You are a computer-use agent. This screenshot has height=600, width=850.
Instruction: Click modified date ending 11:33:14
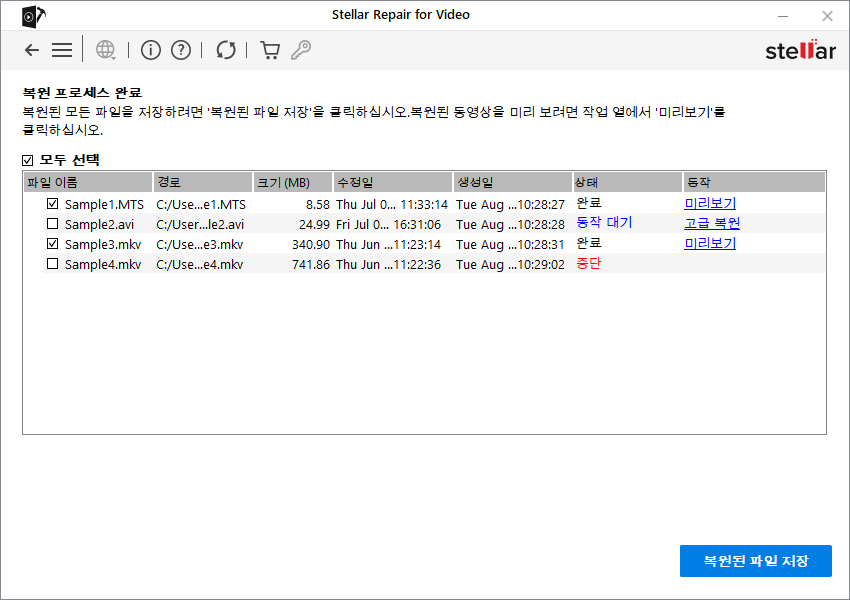pos(392,204)
